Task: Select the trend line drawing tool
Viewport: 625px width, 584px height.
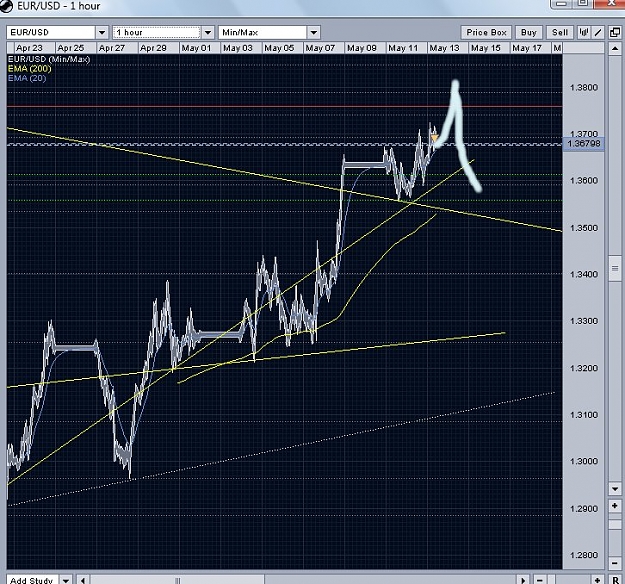Action: [x=597, y=32]
